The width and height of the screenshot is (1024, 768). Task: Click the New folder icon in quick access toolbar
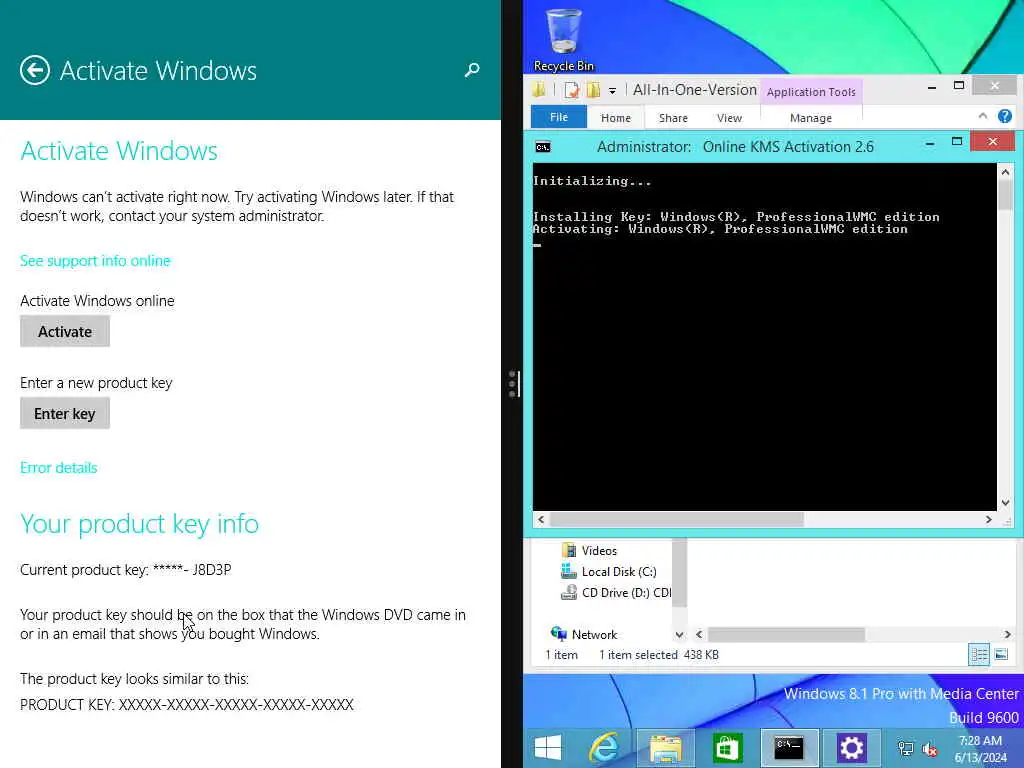tap(593, 90)
